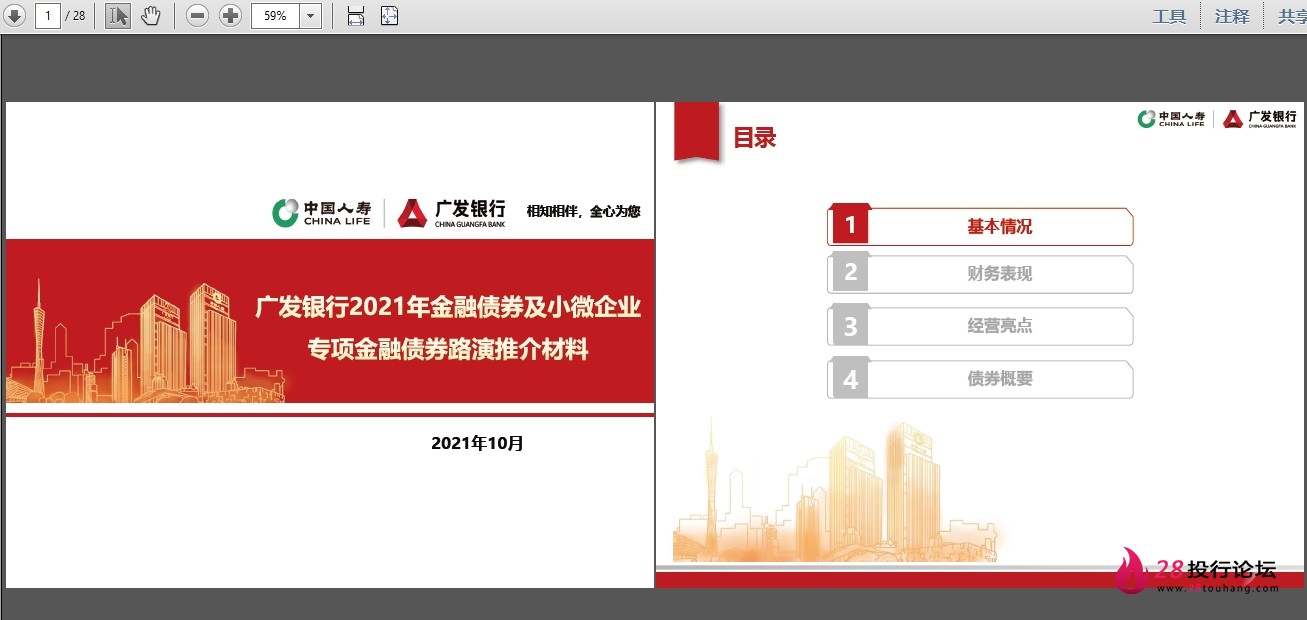Screen dimensions: 1307x620
Task: Click the current page number field
Action: pos(47,16)
